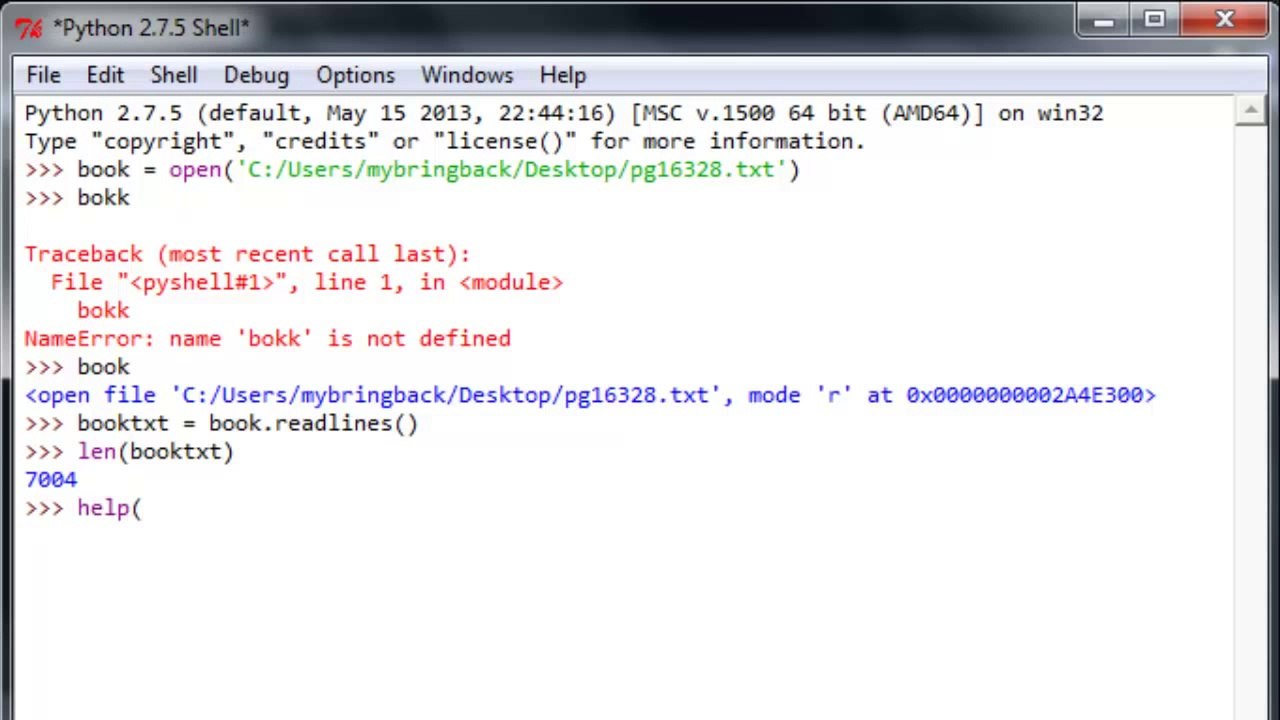Click the mistyped 'bokk' command line
This screenshot has width=1280, height=720.
pos(77,197)
